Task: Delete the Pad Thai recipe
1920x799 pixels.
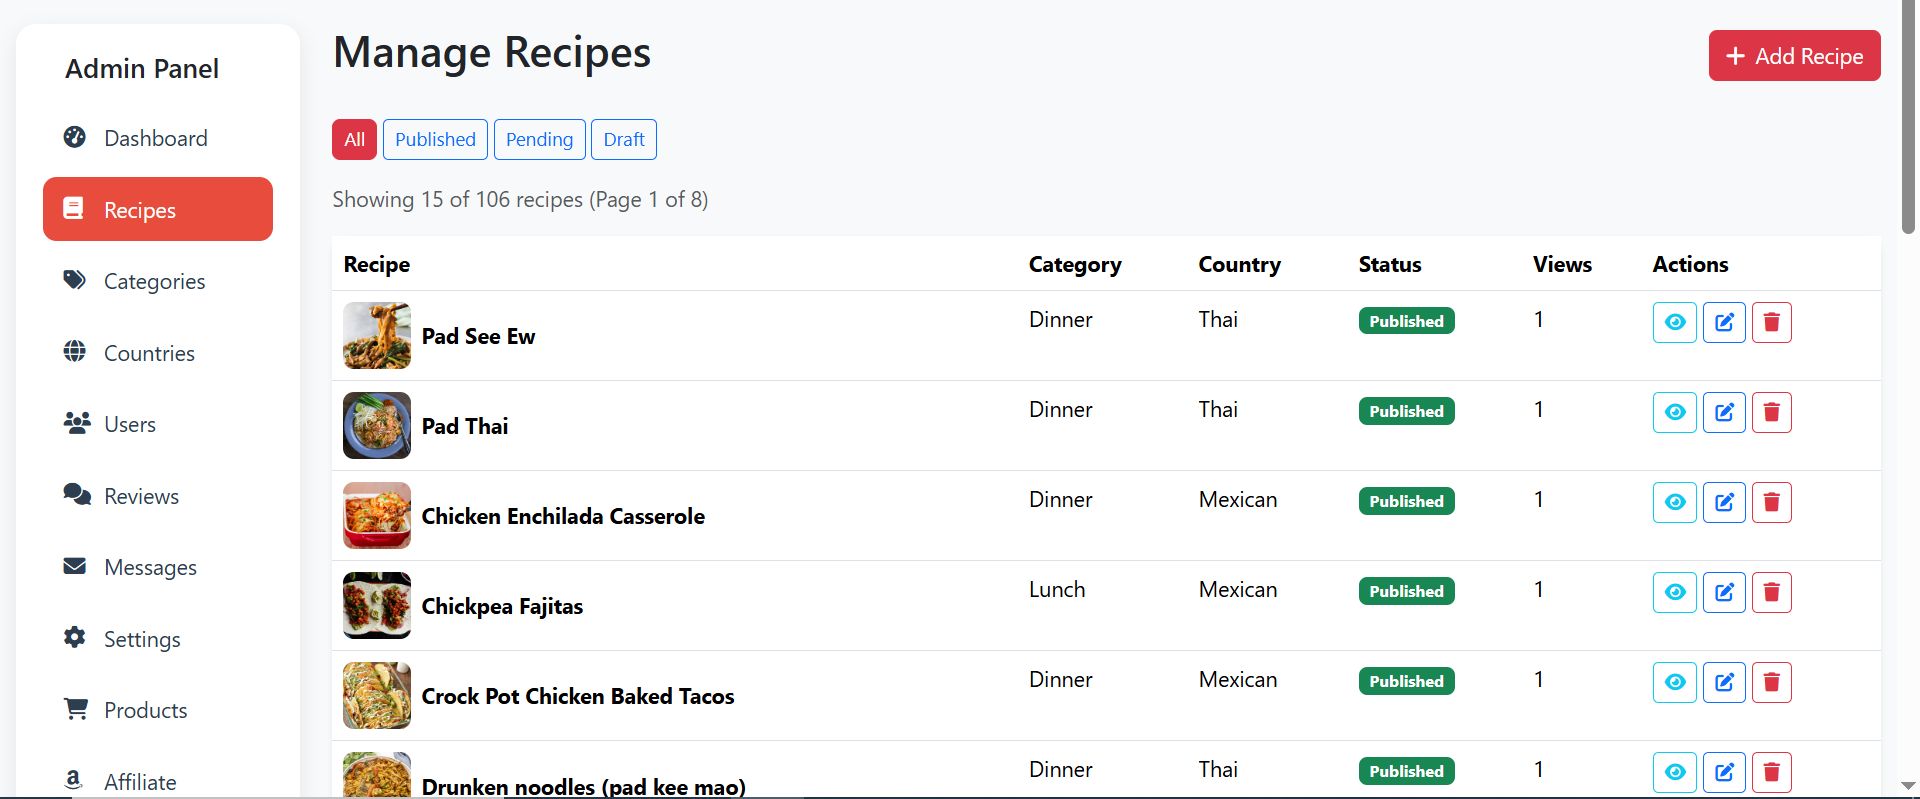Action: point(1771,412)
